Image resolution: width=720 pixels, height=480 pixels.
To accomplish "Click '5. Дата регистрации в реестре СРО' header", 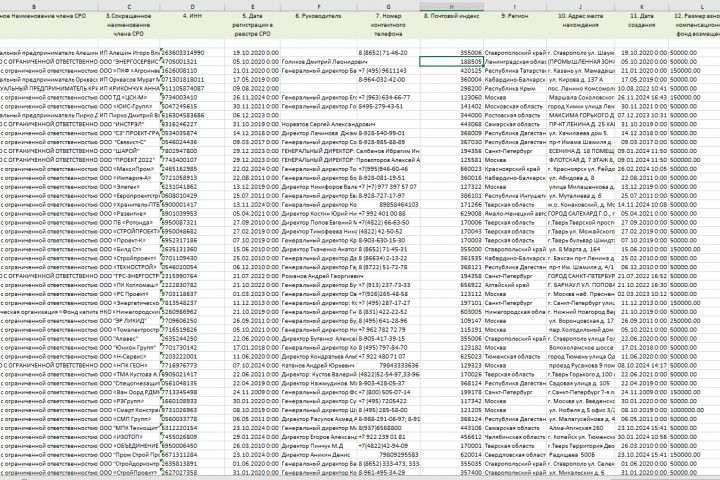I will click(x=253, y=25).
